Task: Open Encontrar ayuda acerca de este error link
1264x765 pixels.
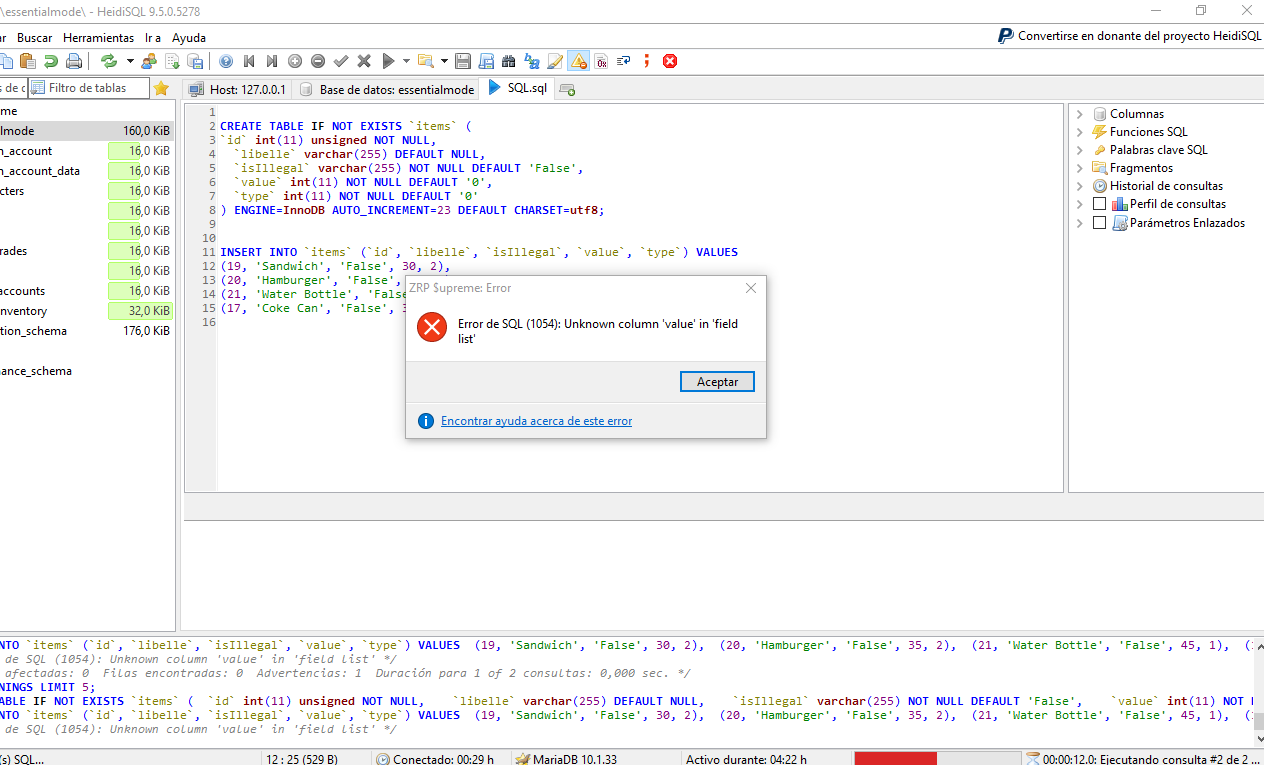Action: pyautogui.click(x=536, y=421)
